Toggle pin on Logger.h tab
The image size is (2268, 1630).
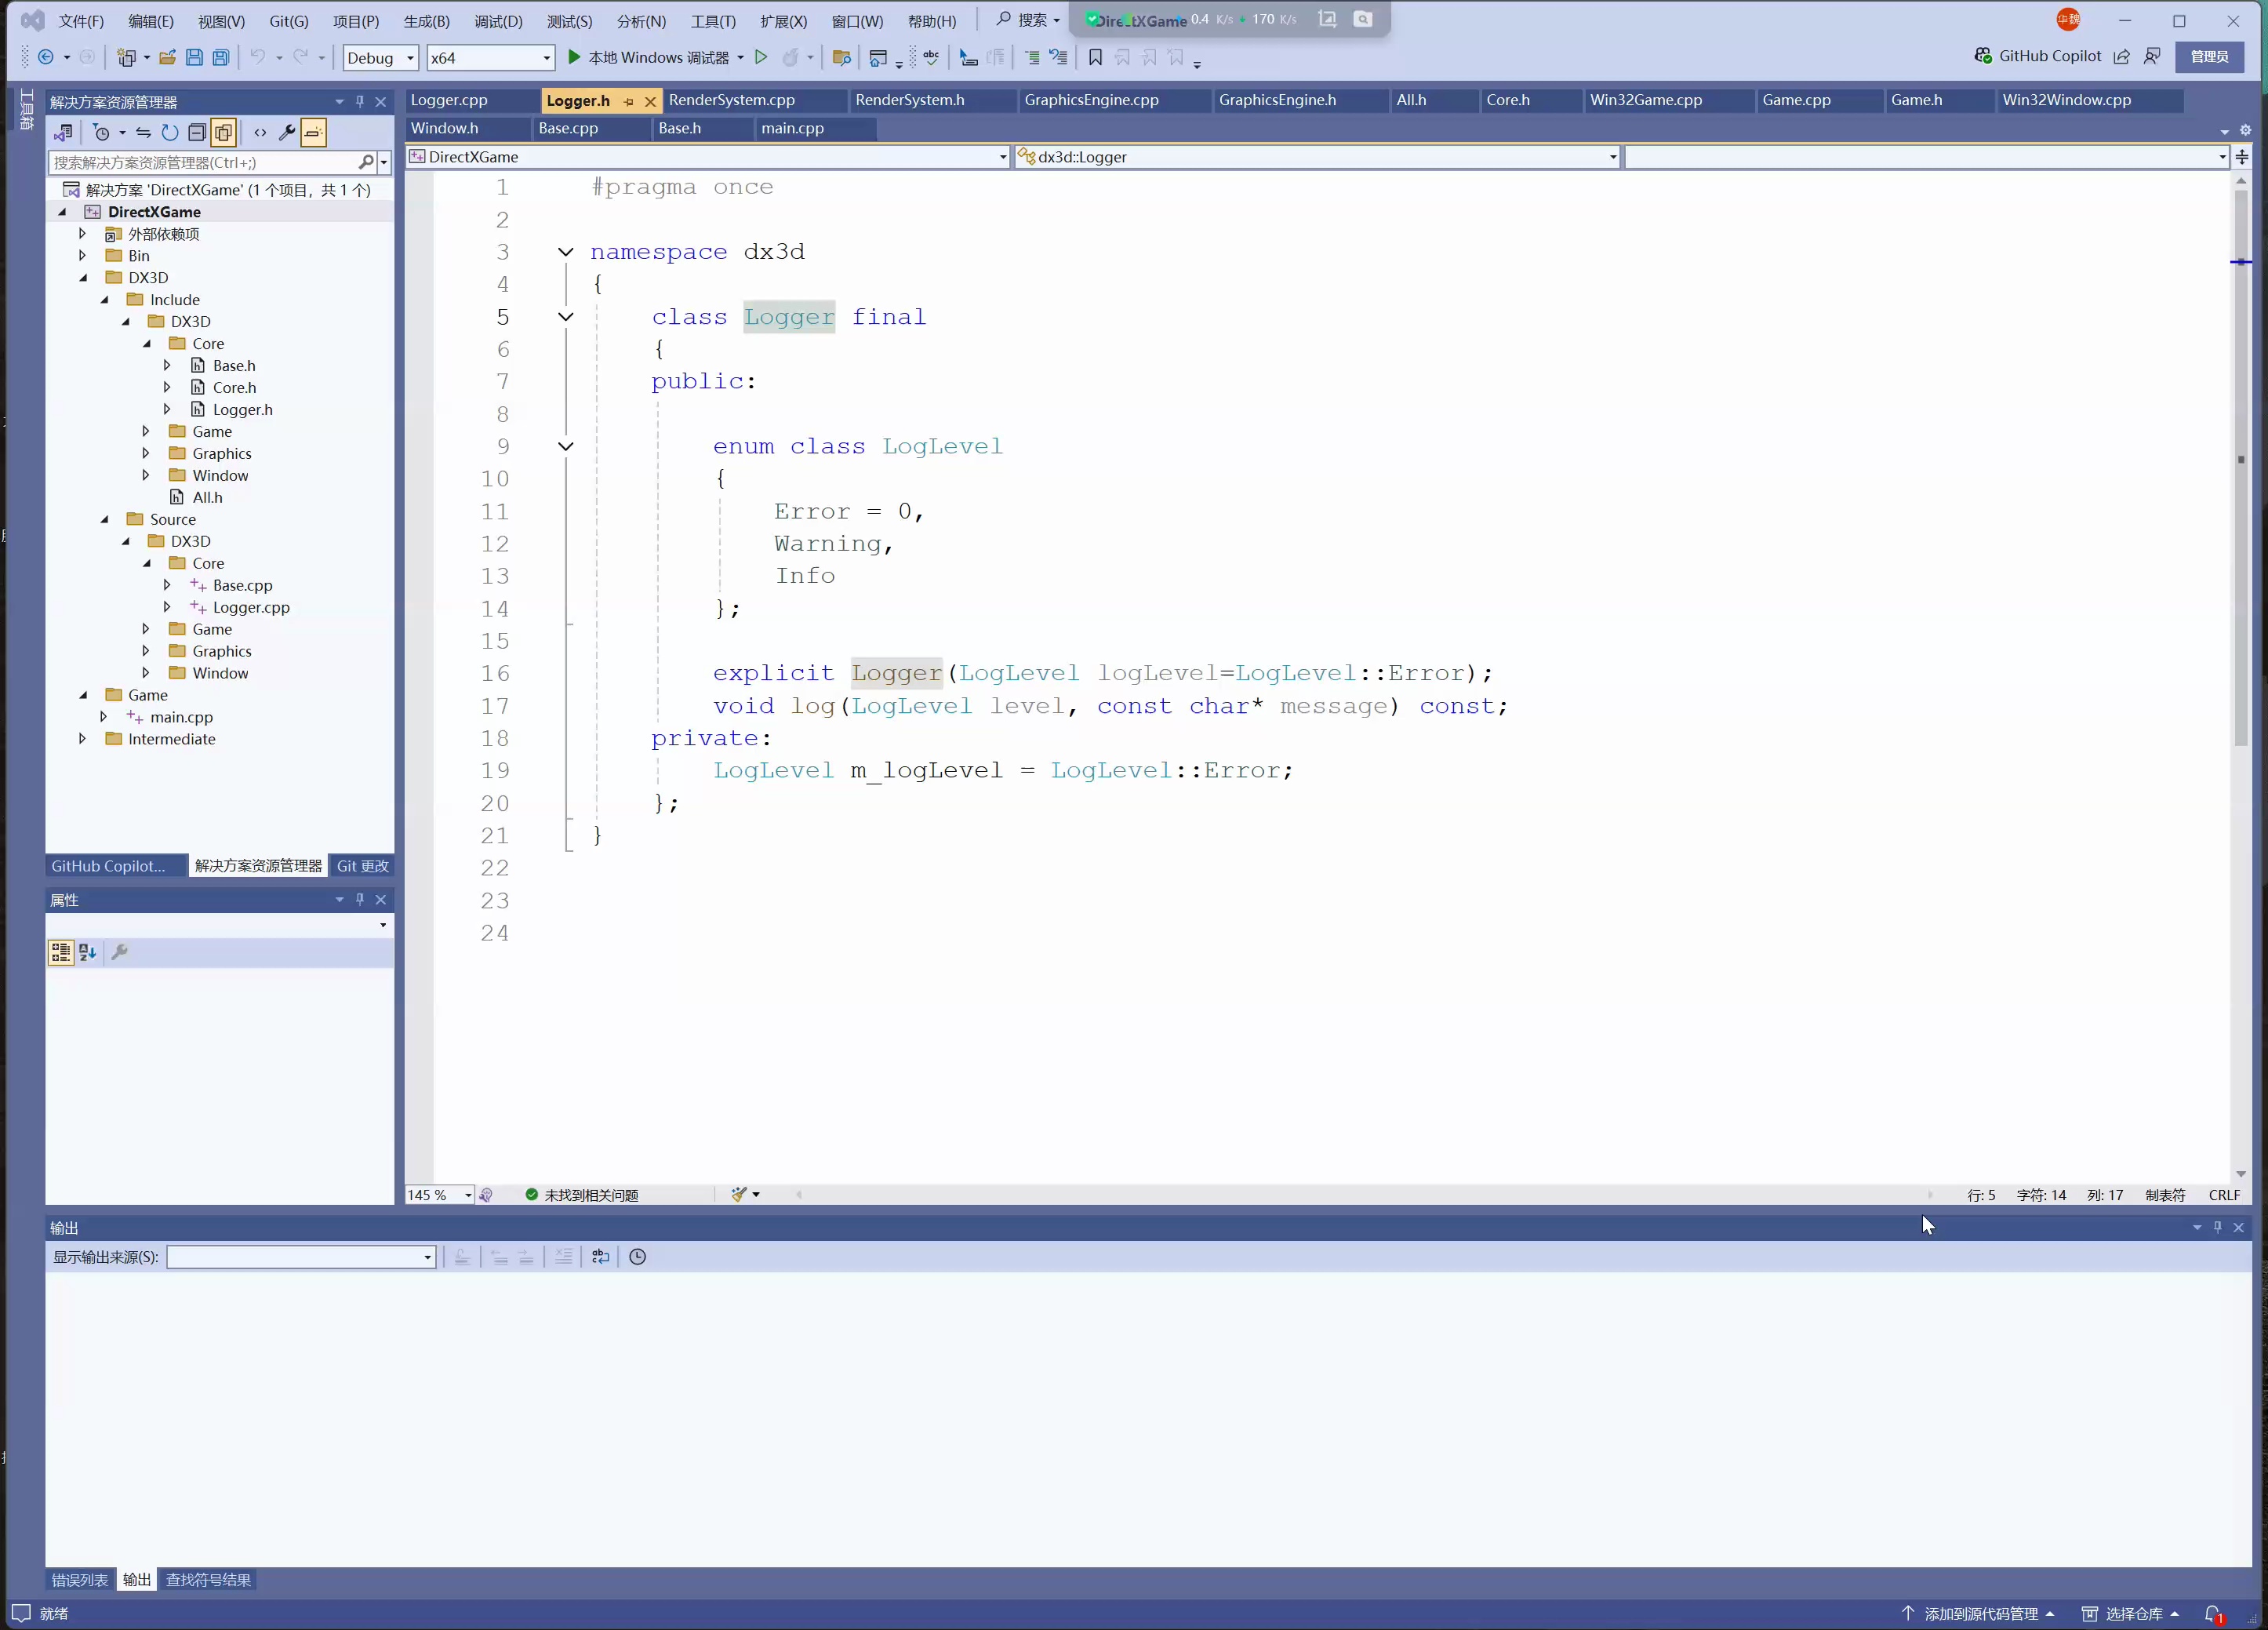(x=628, y=101)
